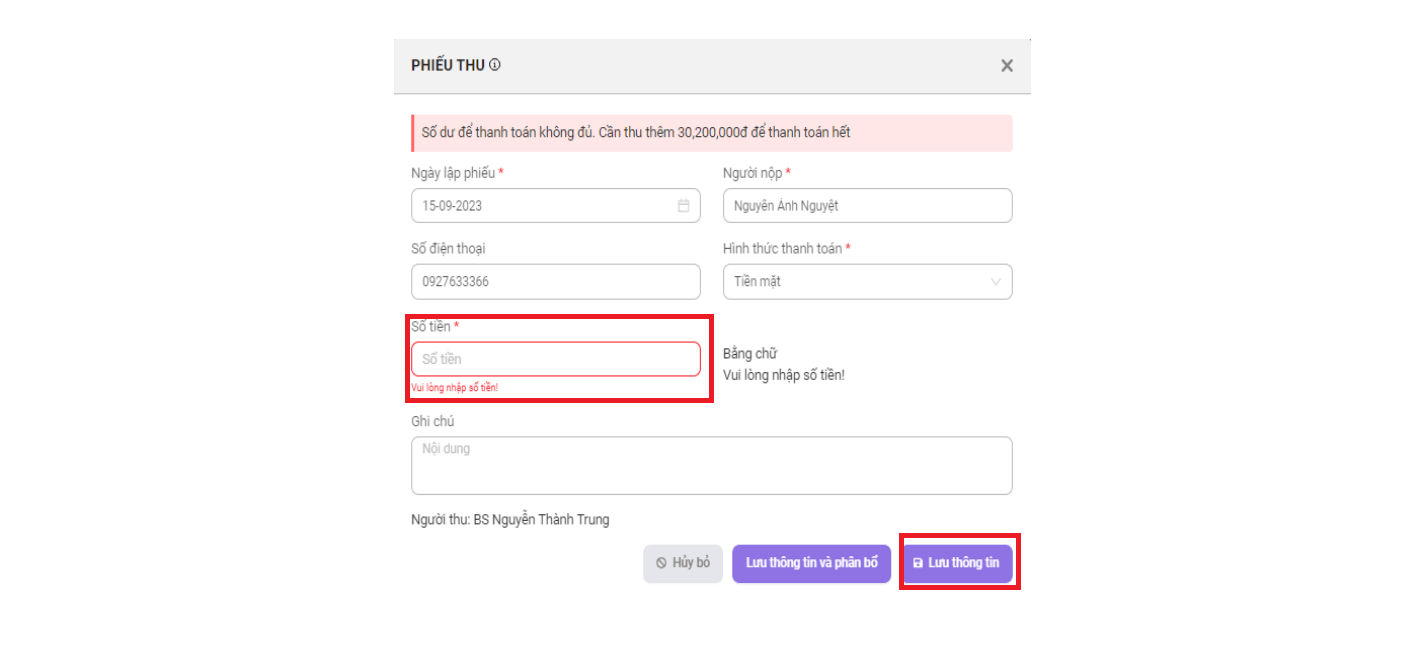1416x672 pixels.
Task: Click the floppy disk save icon
Action: pos(918,563)
